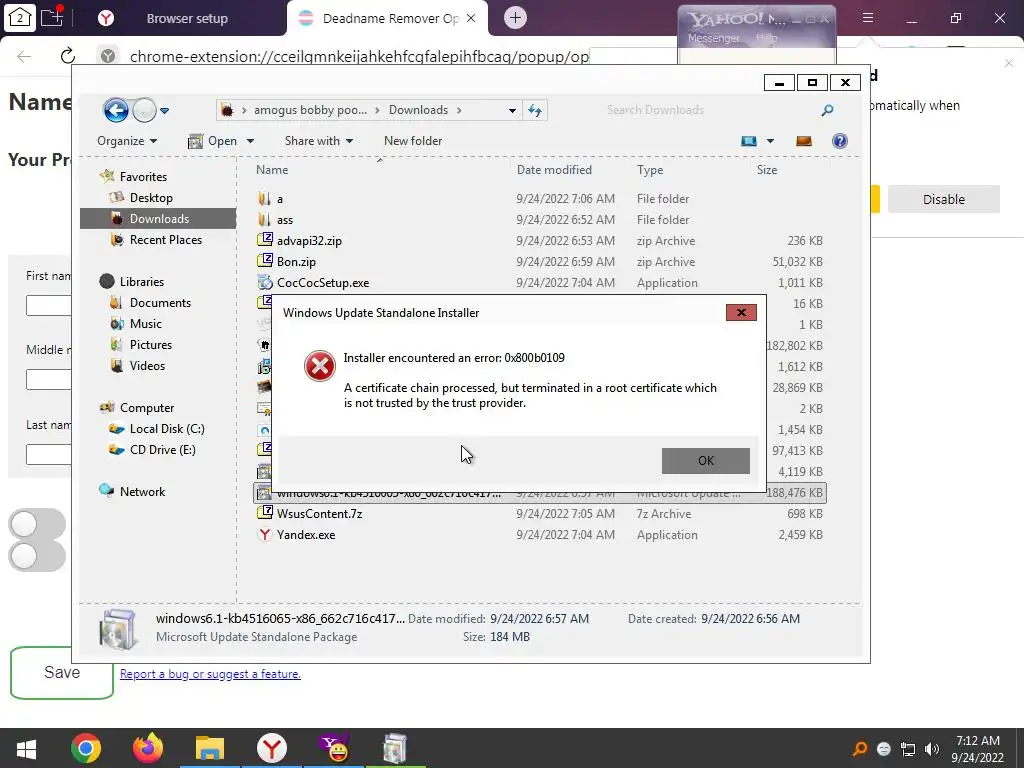
Task: Select Favorites in the navigation pane
Action: pos(143,176)
